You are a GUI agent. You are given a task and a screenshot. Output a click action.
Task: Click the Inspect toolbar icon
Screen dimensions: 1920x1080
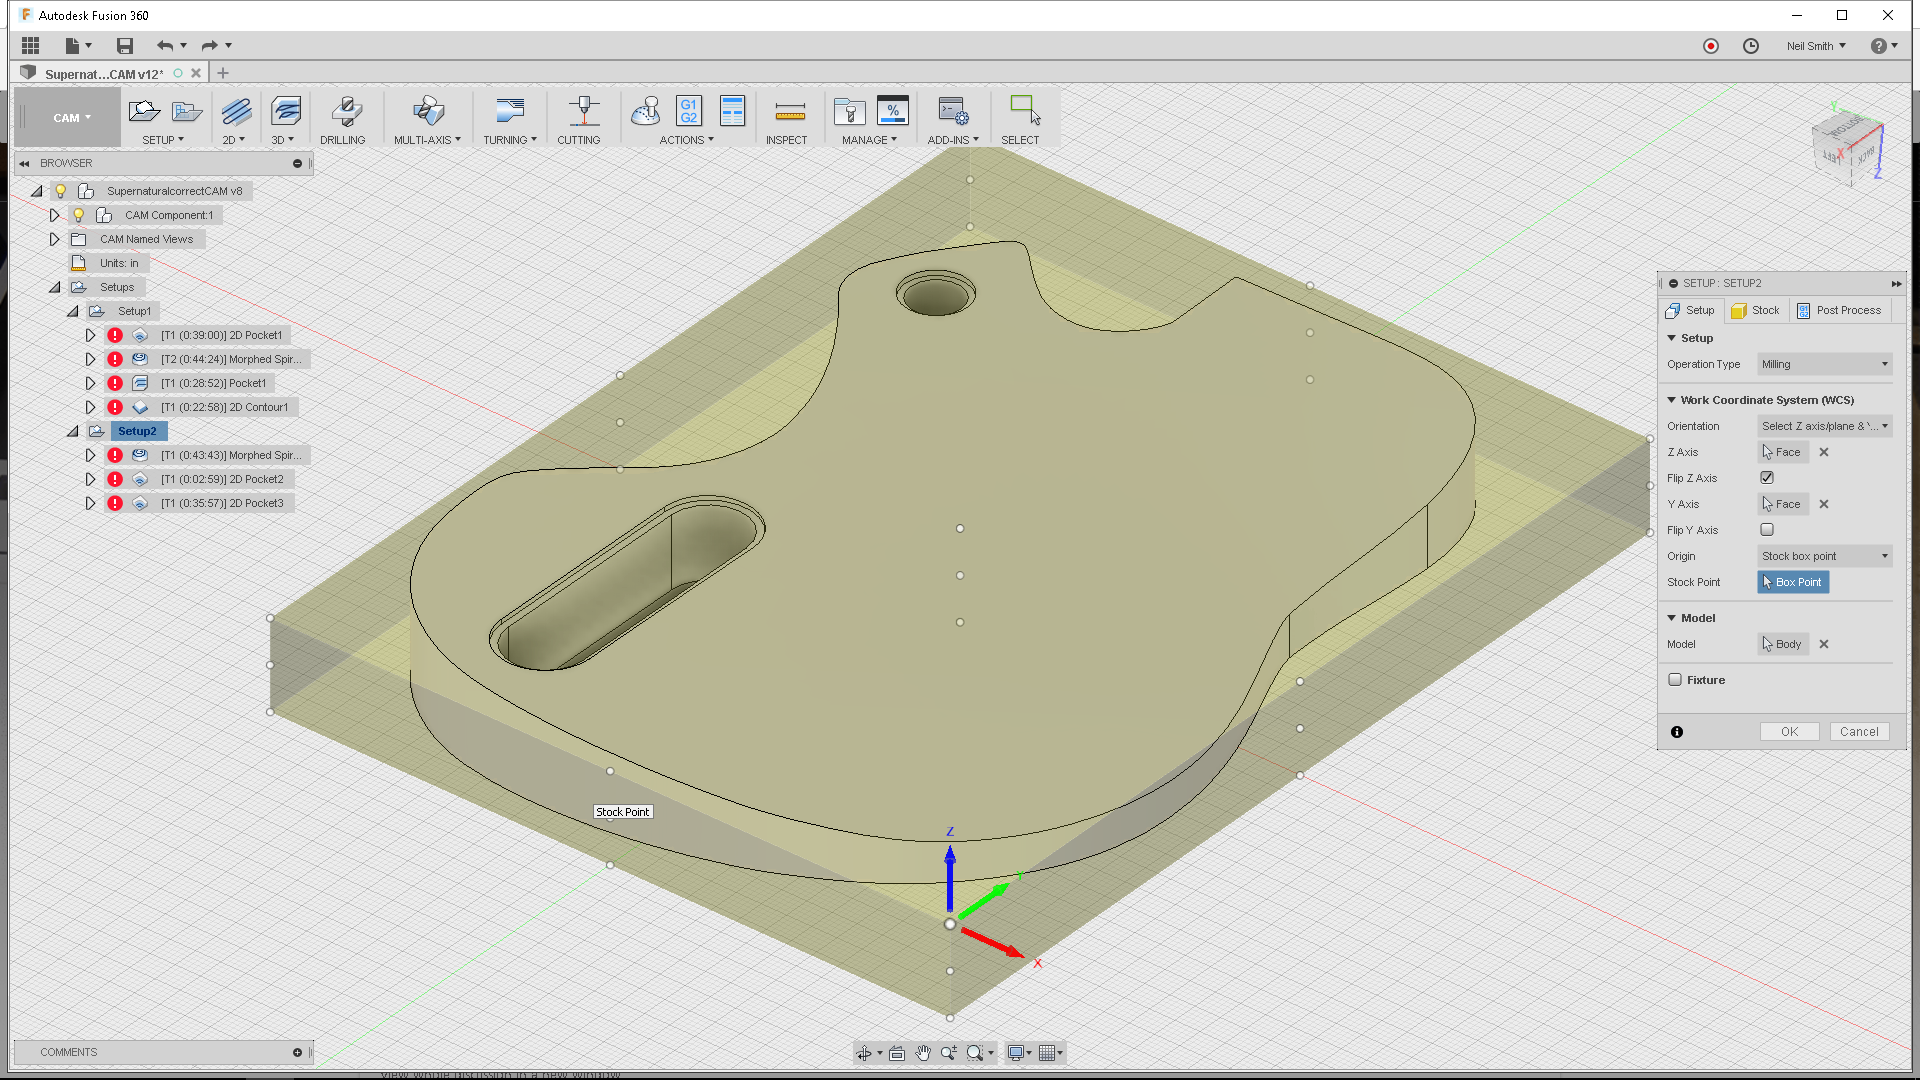(788, 117)
